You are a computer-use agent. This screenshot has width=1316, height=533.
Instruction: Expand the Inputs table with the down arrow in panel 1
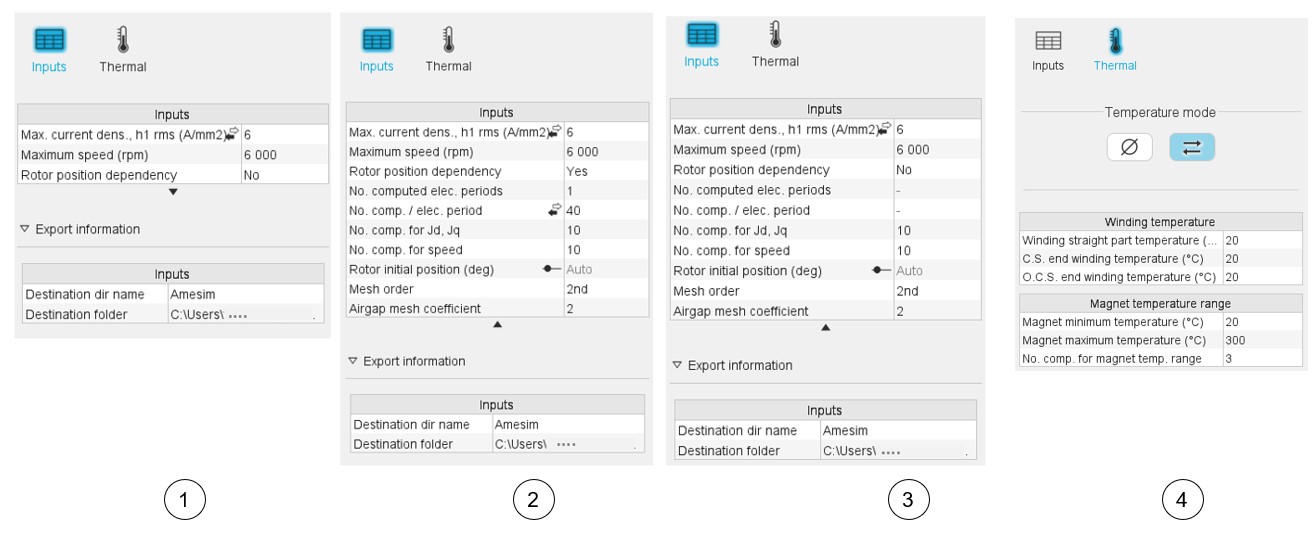tap(173, 191)
